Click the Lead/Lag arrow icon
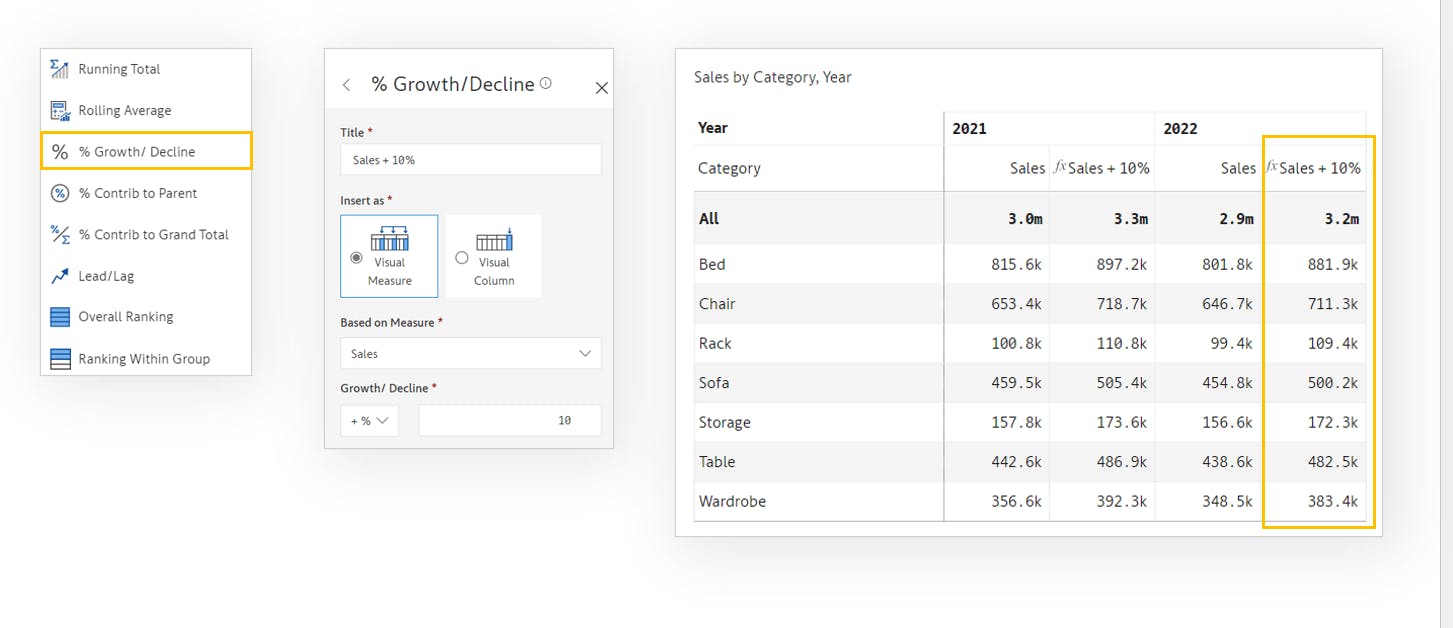The image size is (1453, 628). 60,276
